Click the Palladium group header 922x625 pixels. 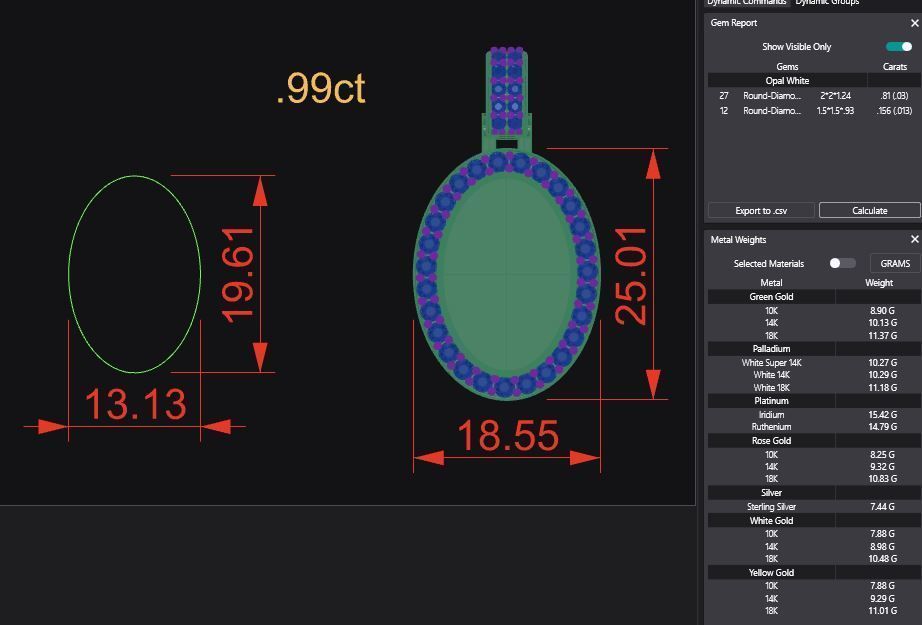(771, 349)
